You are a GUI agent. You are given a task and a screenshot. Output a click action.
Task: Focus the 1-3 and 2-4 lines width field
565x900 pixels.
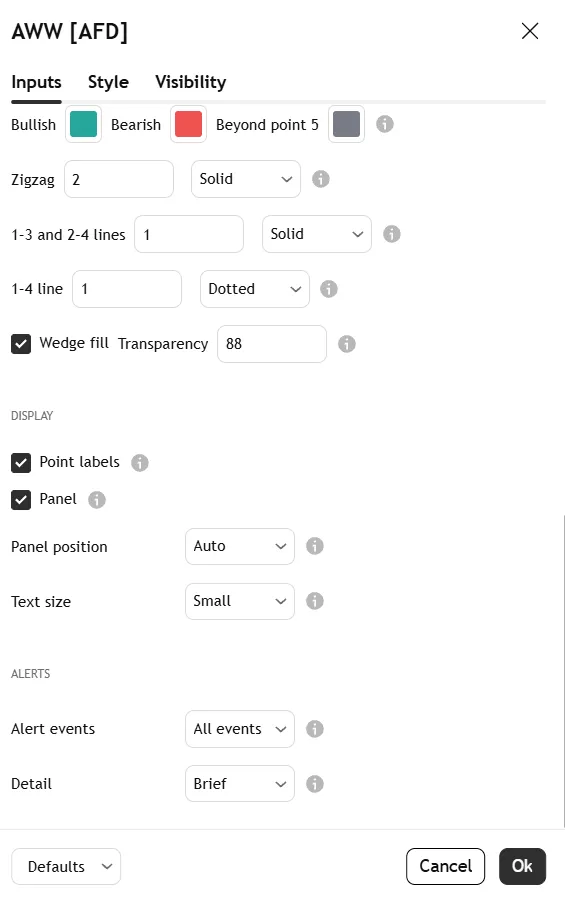(189, 234)
